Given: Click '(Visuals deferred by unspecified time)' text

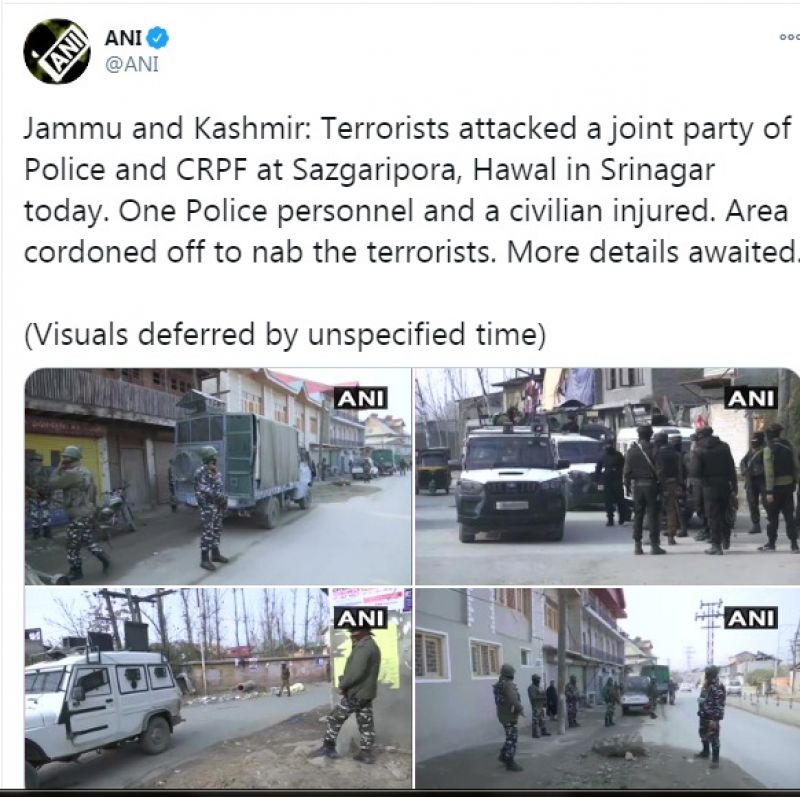Looking at the screenshot, I should tap(285, 335).
